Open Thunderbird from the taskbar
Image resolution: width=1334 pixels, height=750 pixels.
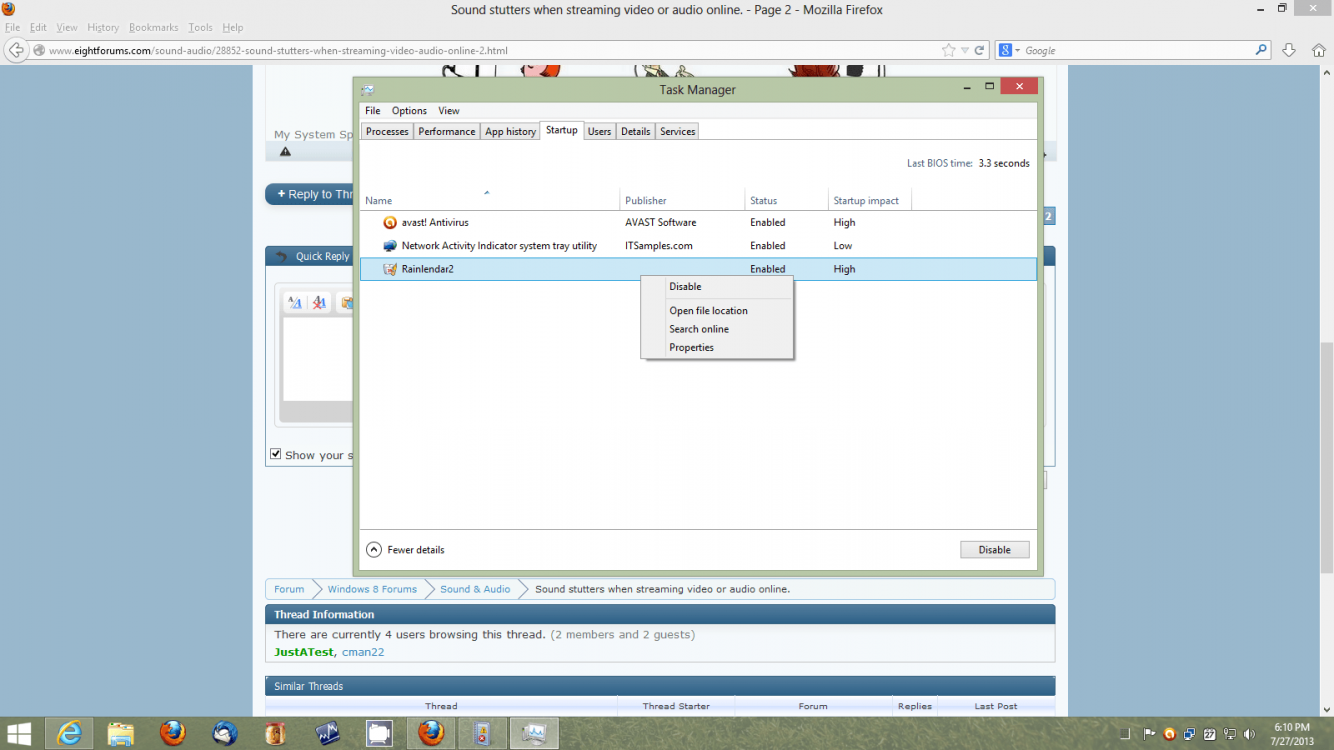(x=225, y=734)
